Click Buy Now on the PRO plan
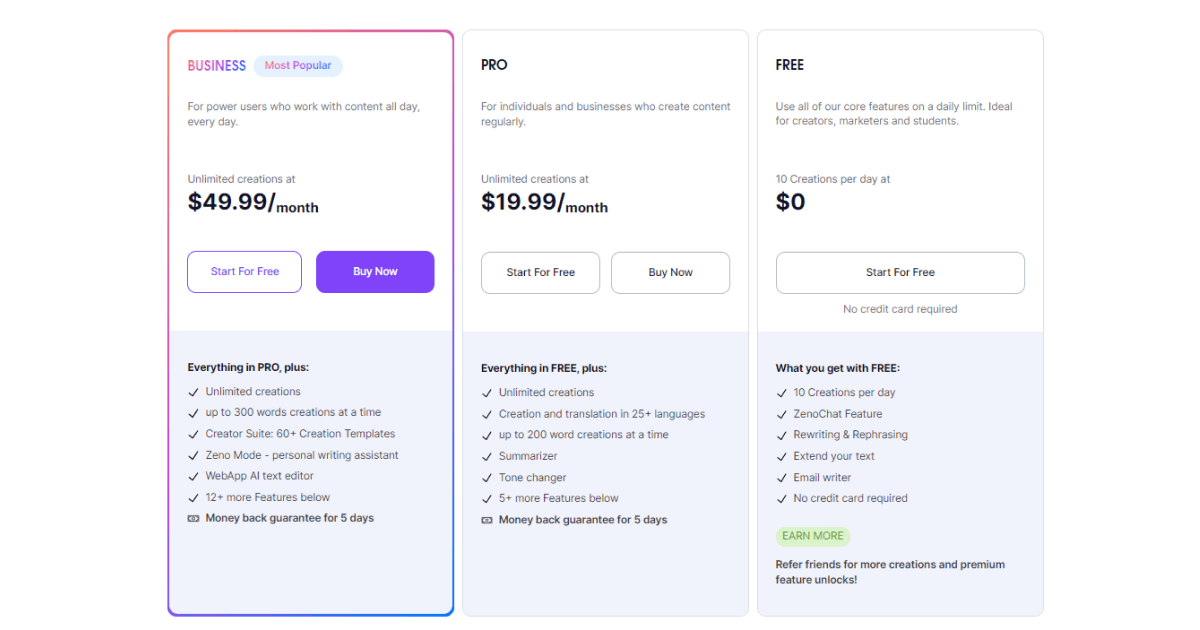 (670, 272)
